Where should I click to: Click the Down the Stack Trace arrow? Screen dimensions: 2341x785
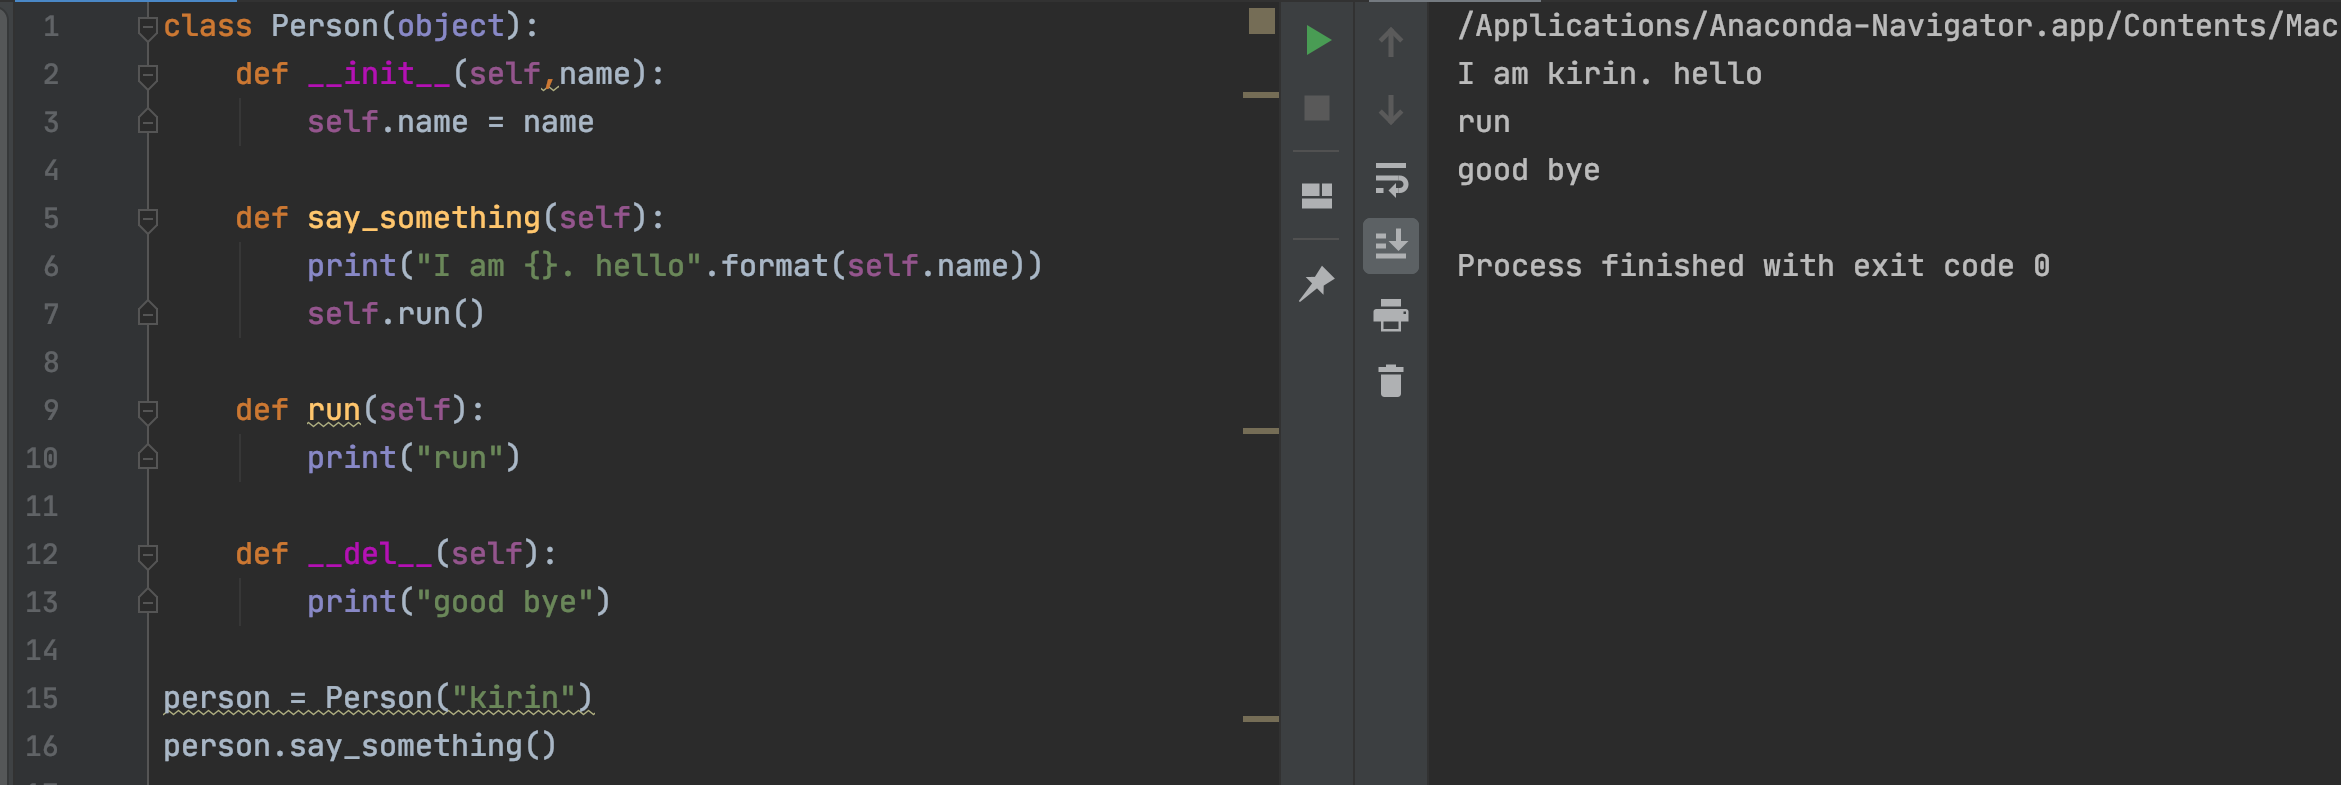point(1390,109)
